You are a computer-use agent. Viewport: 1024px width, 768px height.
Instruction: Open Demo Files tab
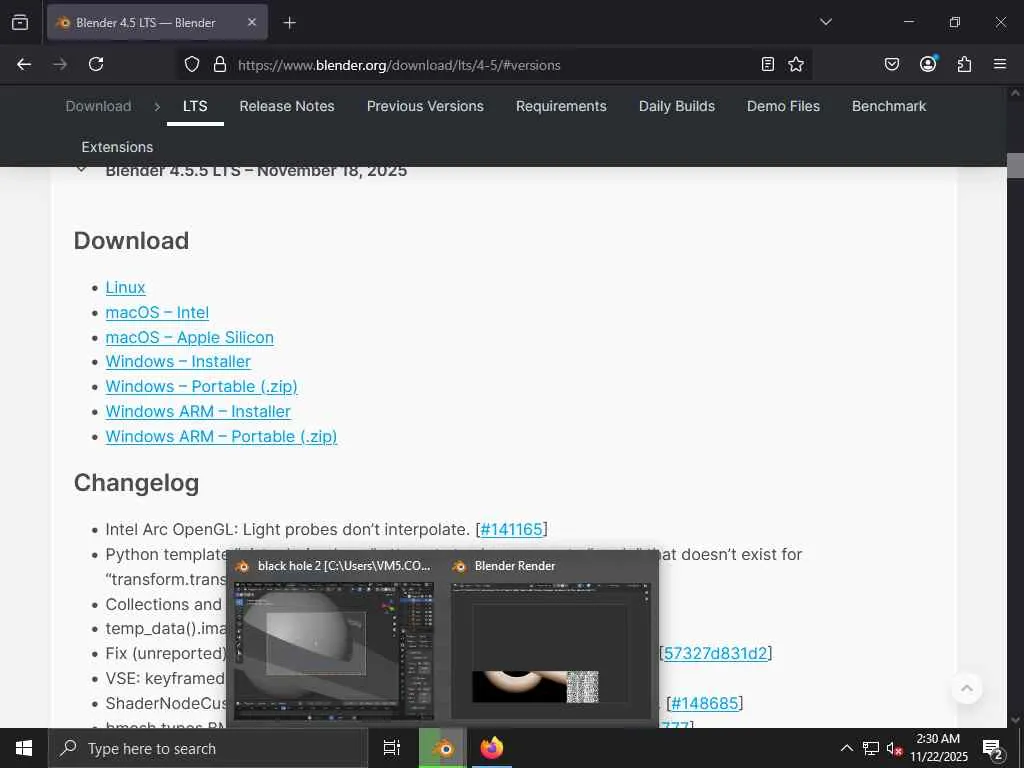783,106
